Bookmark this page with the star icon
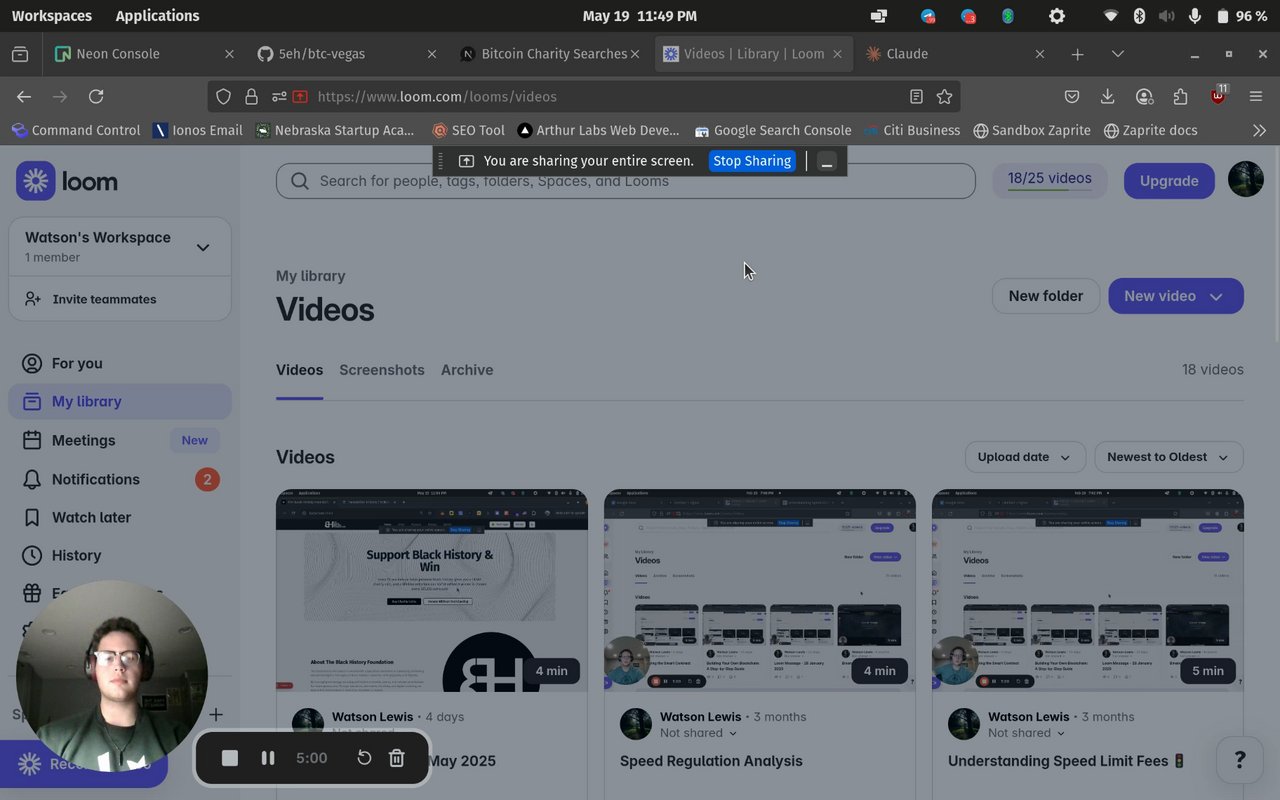Screen dimensions: 1280x800 (944, 96)
